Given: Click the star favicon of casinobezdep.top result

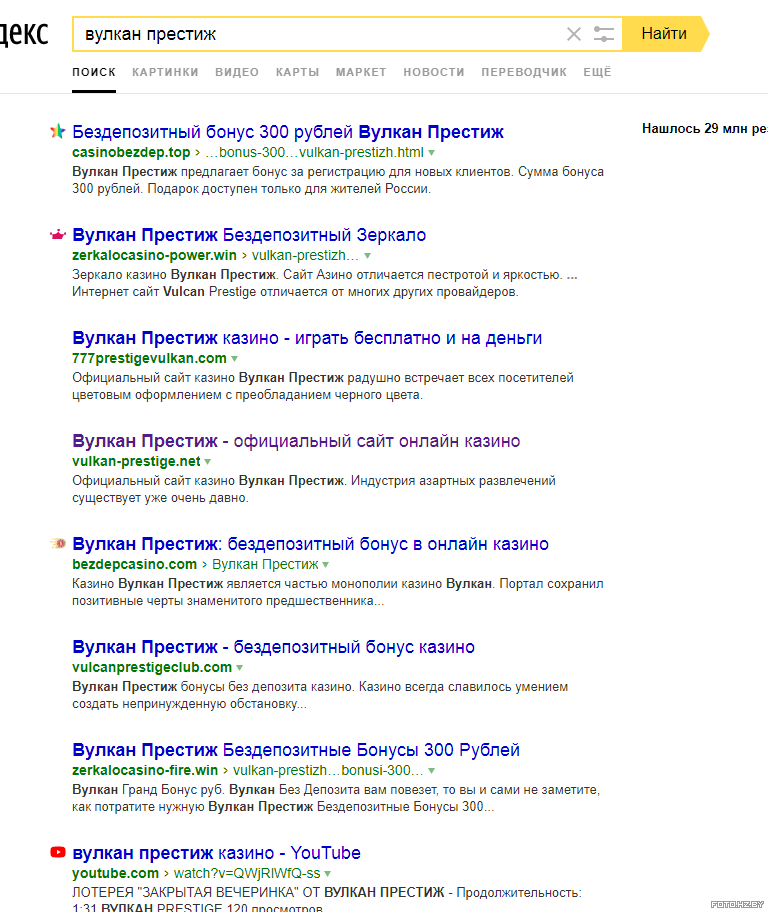Looking at the screenshot, I should tap(58, 131).
